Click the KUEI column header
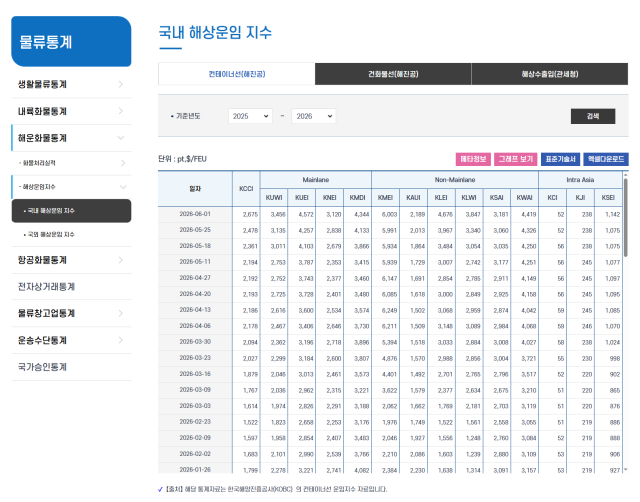640x502 pixels. [302, 198]
